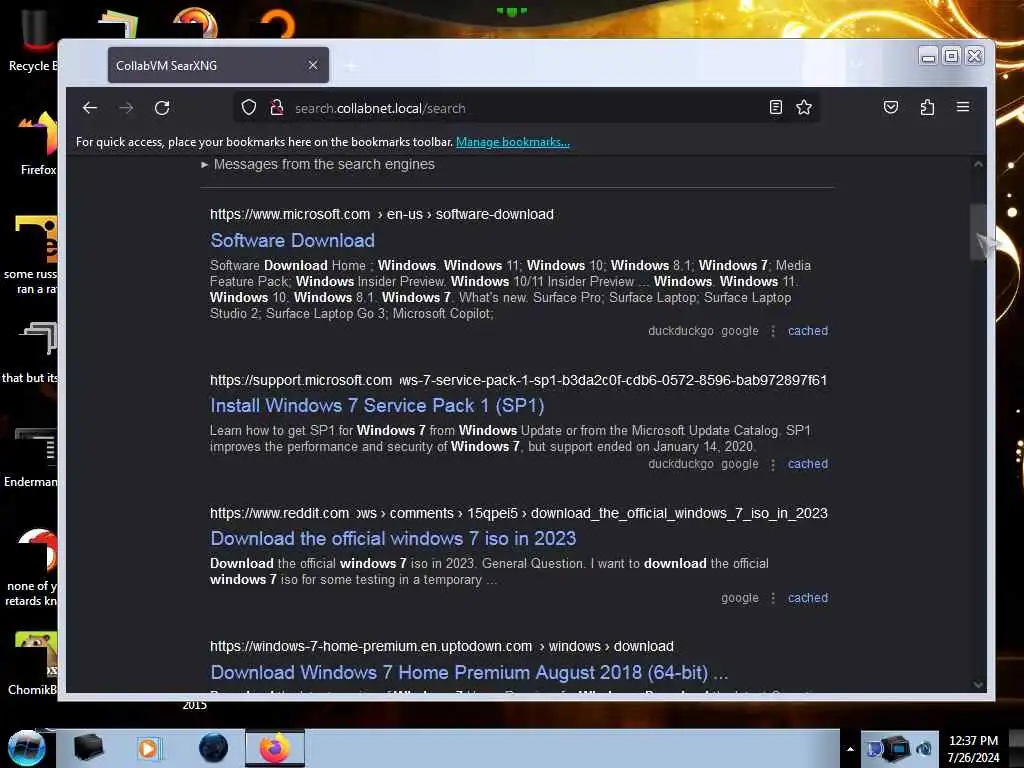Open Download Windows 7 Home Premium result
The height and width of the screenshot is (768, 1024).
tap(469, 673)
